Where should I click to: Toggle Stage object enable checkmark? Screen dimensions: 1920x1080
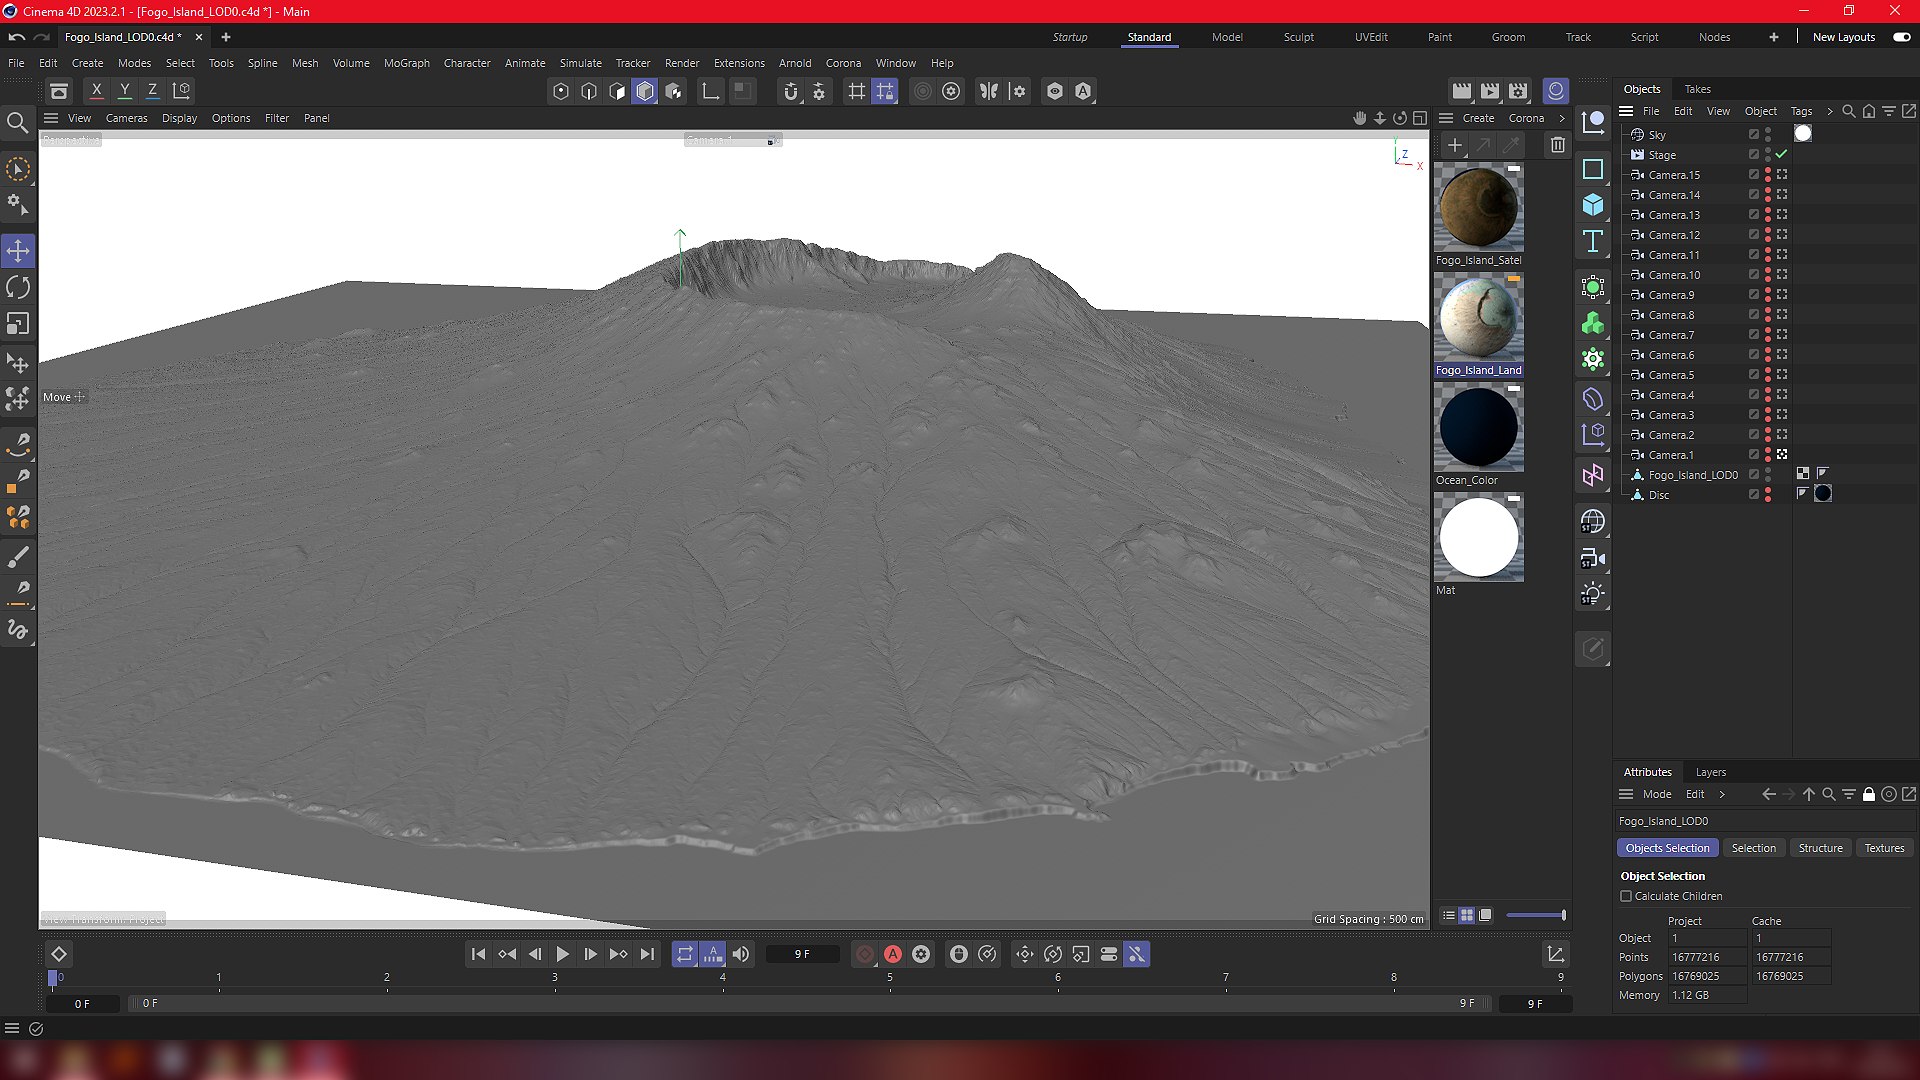(1781, 154)
